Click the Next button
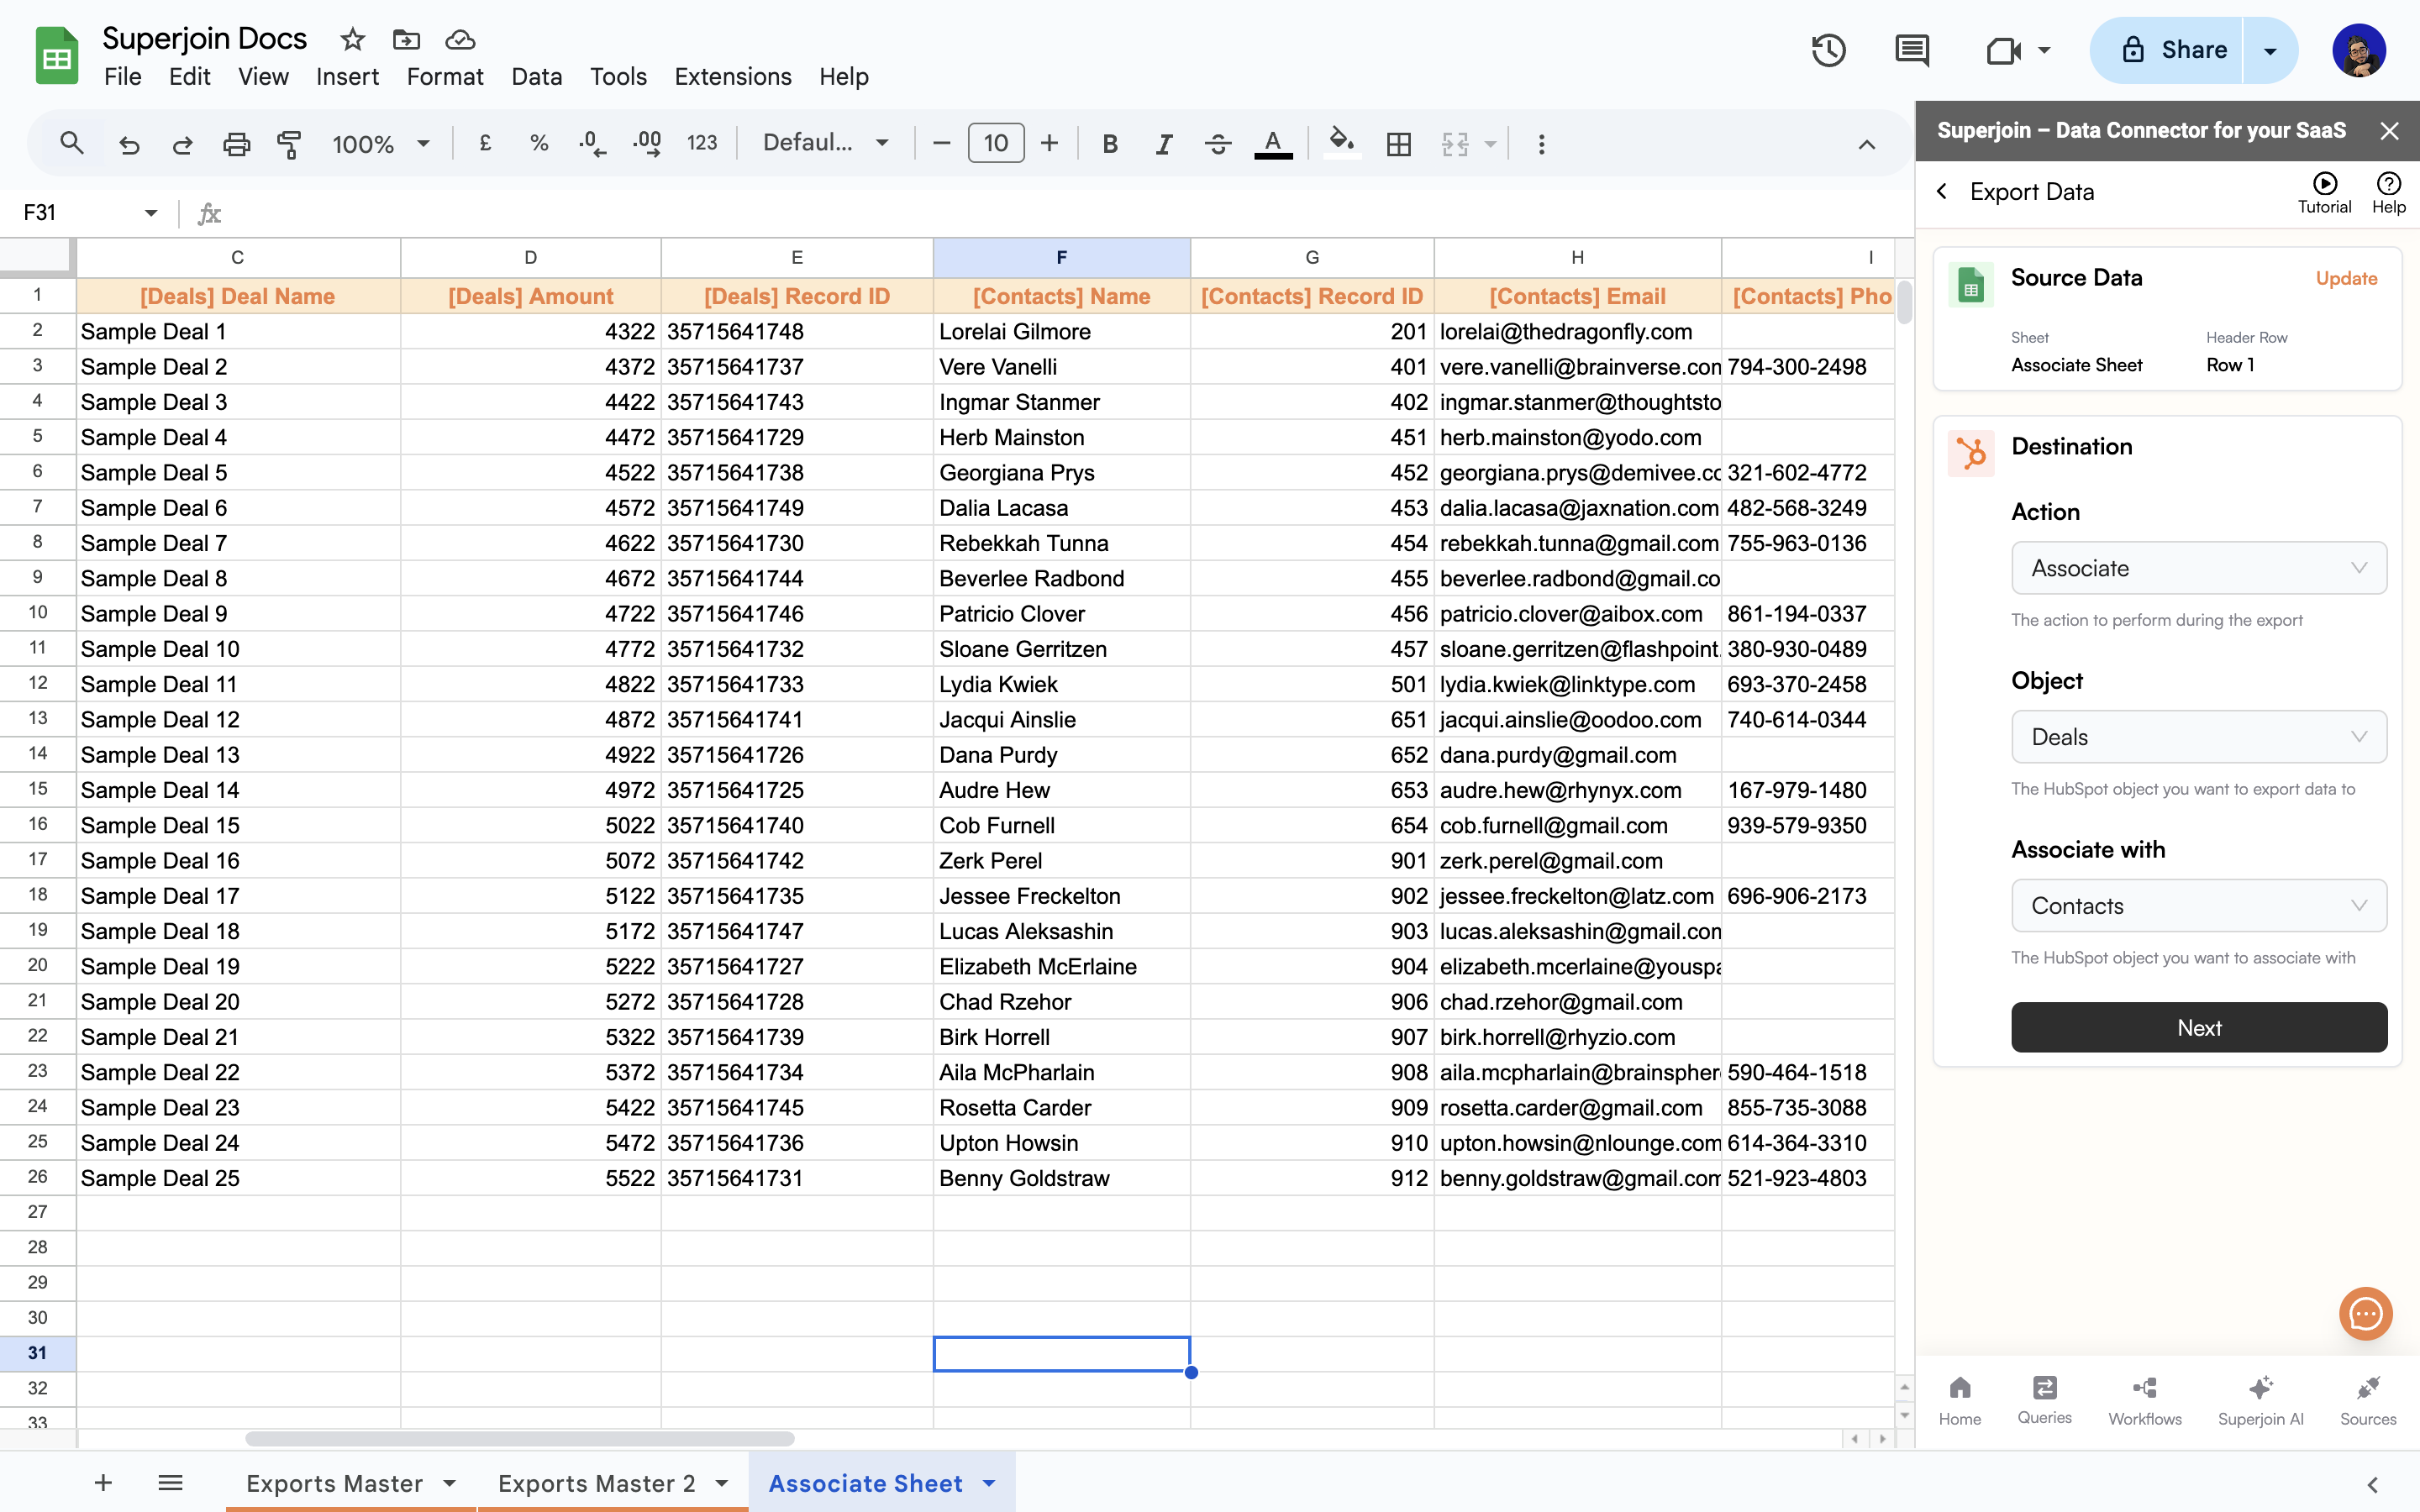Image resolution: width=2420 pixels, height=1512 pixels. click(2198, 1028)
